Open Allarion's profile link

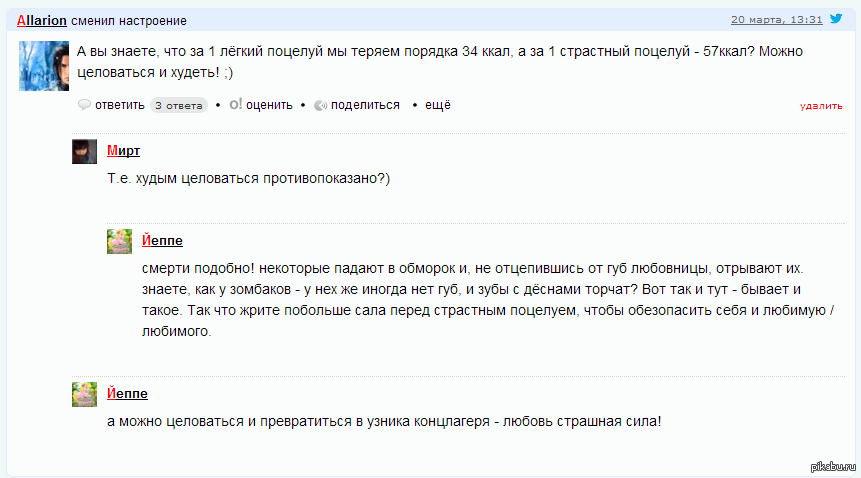pos(42,21)
